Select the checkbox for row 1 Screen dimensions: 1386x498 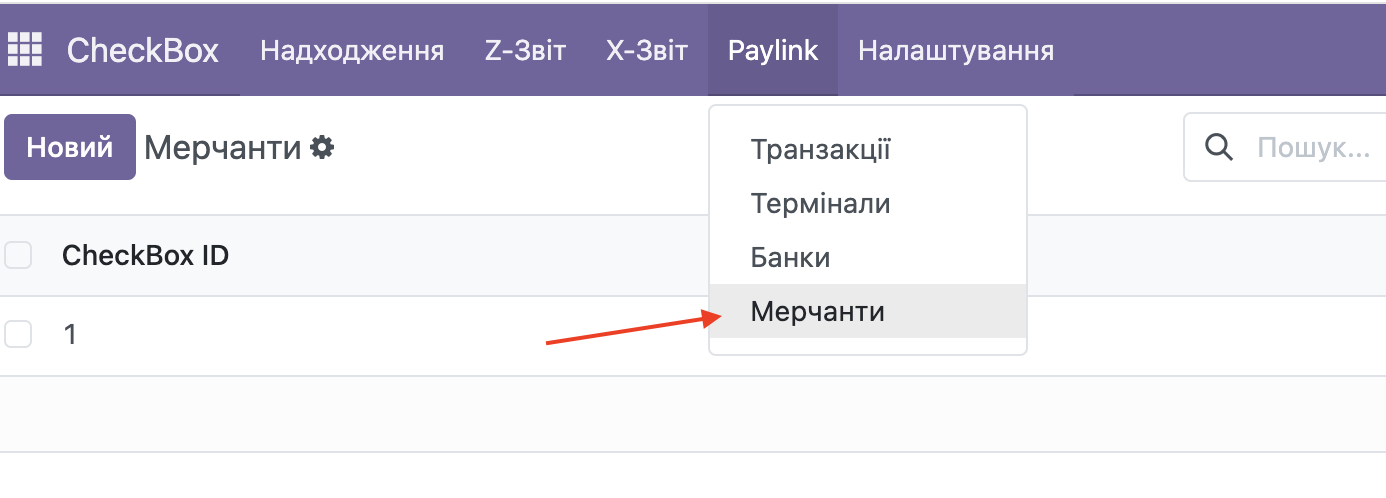[18, 334]
